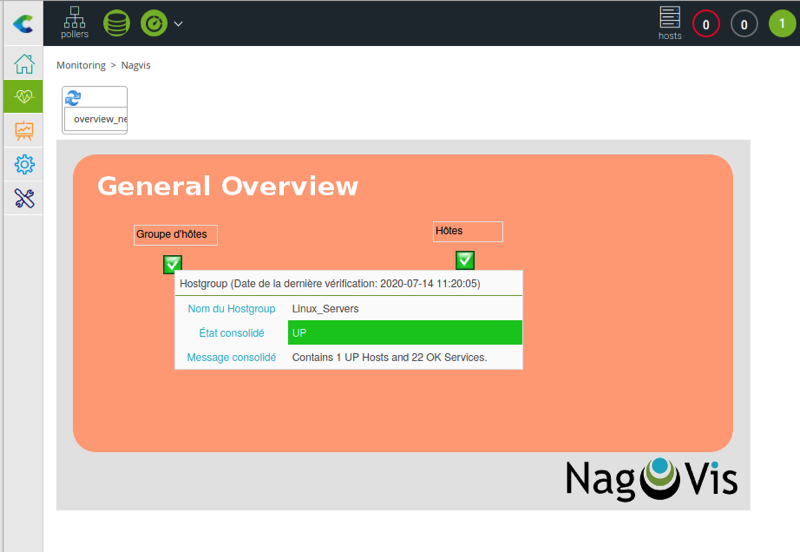Click the gray unreachable hosts counter

744,23
